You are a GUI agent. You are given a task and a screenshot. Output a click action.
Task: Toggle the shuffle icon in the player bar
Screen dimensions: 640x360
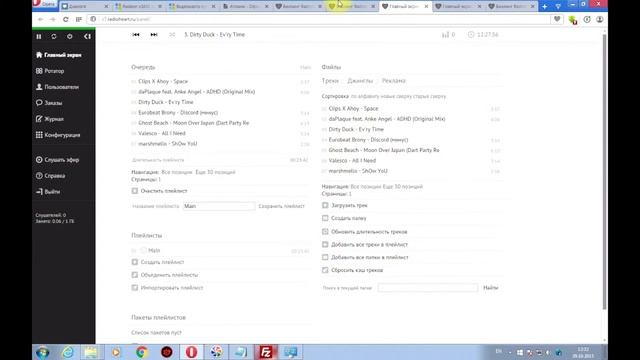(172, 35)
